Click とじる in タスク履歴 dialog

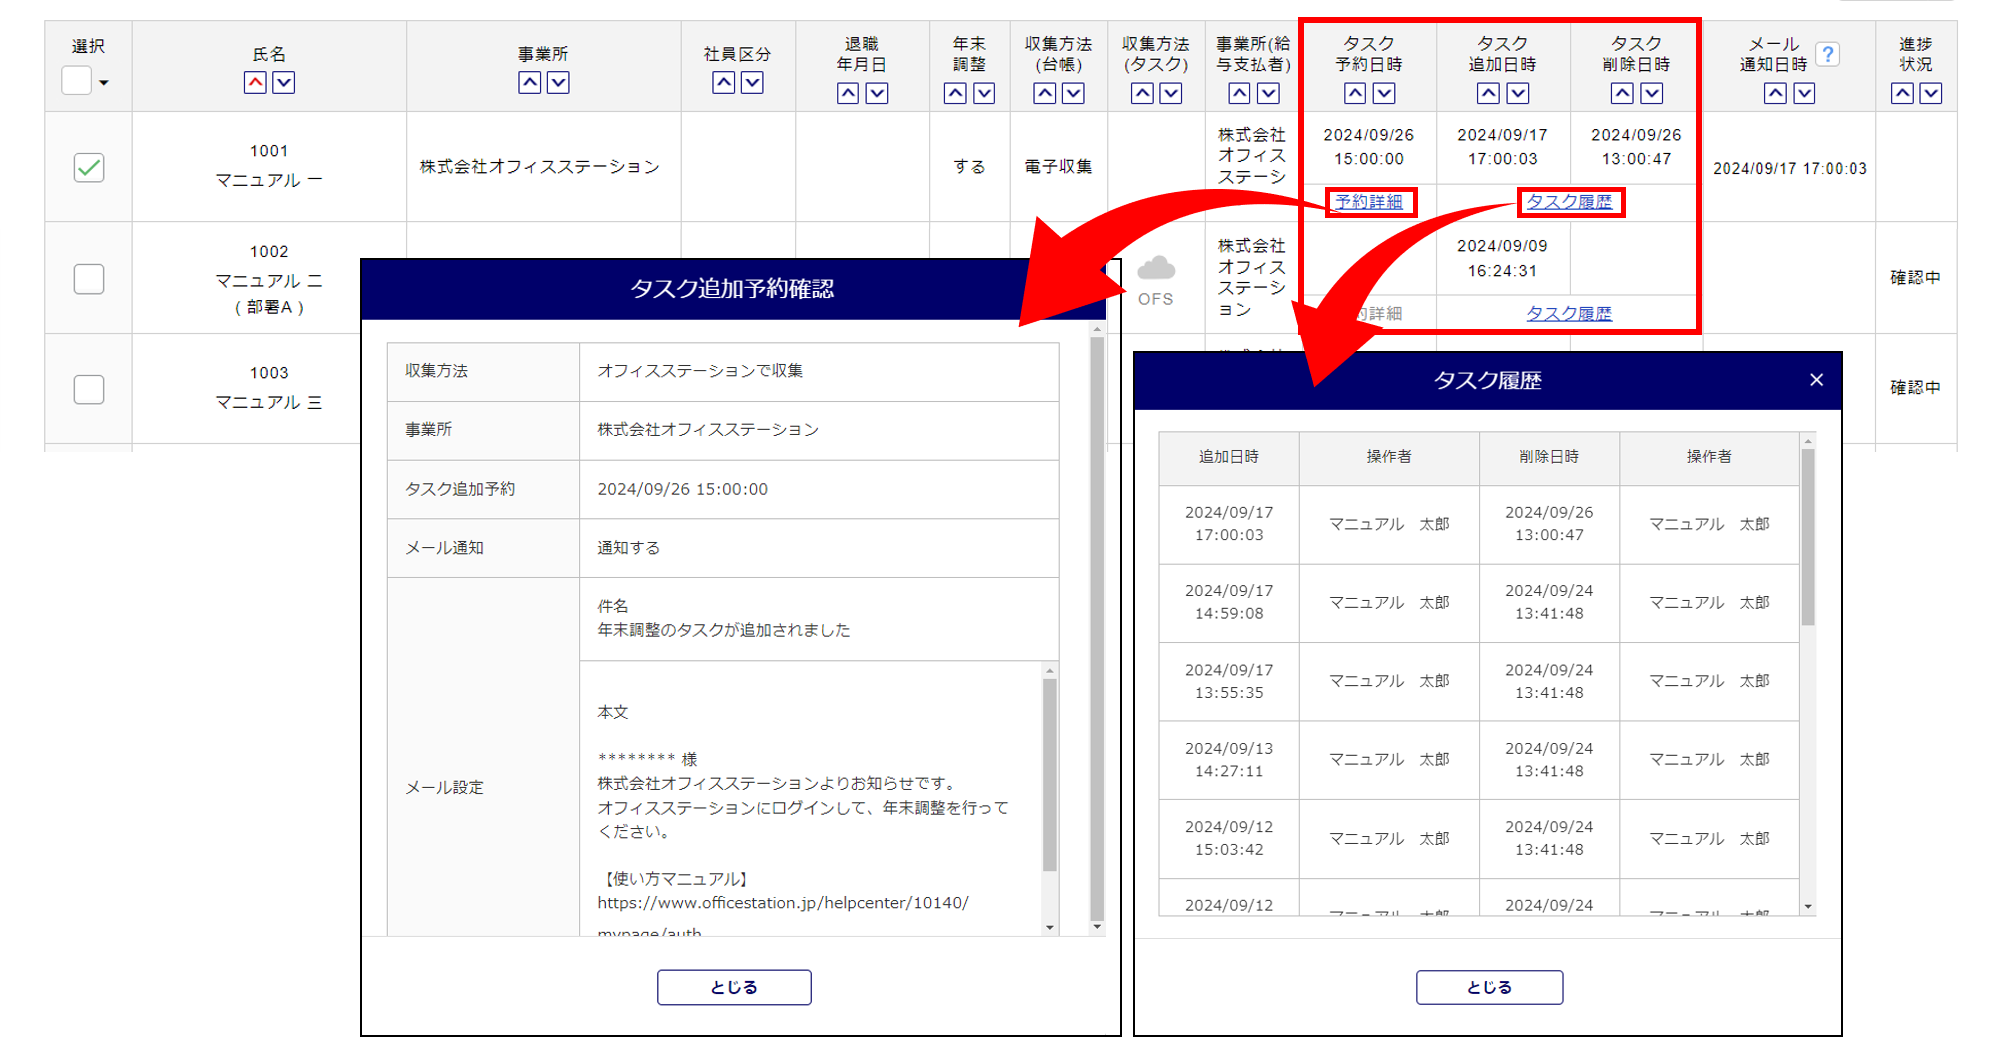pyautogui.click(x=1489, y=987)
